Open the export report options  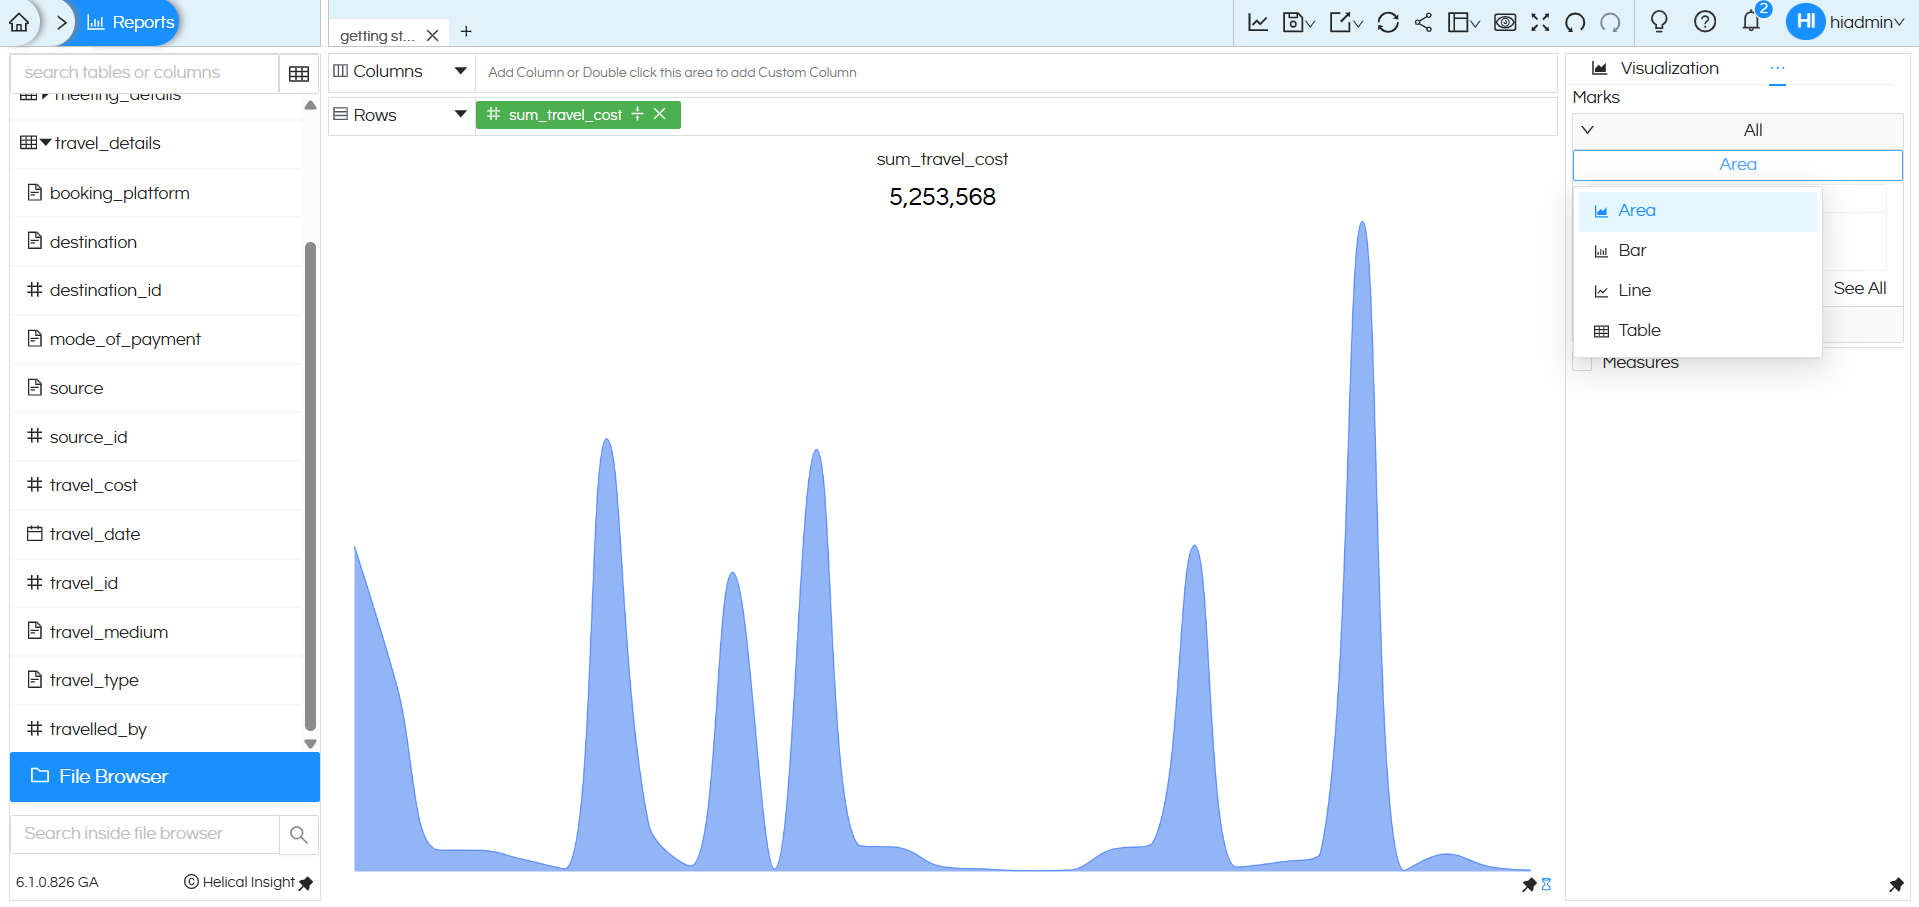[1344, 21]
